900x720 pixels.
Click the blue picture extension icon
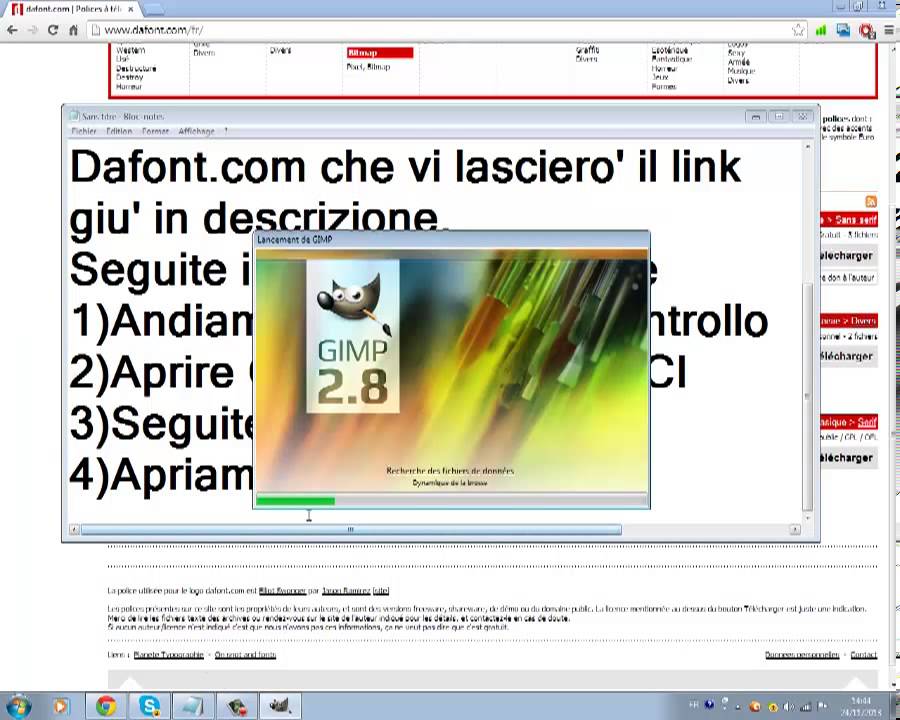(x=843, y=30)
